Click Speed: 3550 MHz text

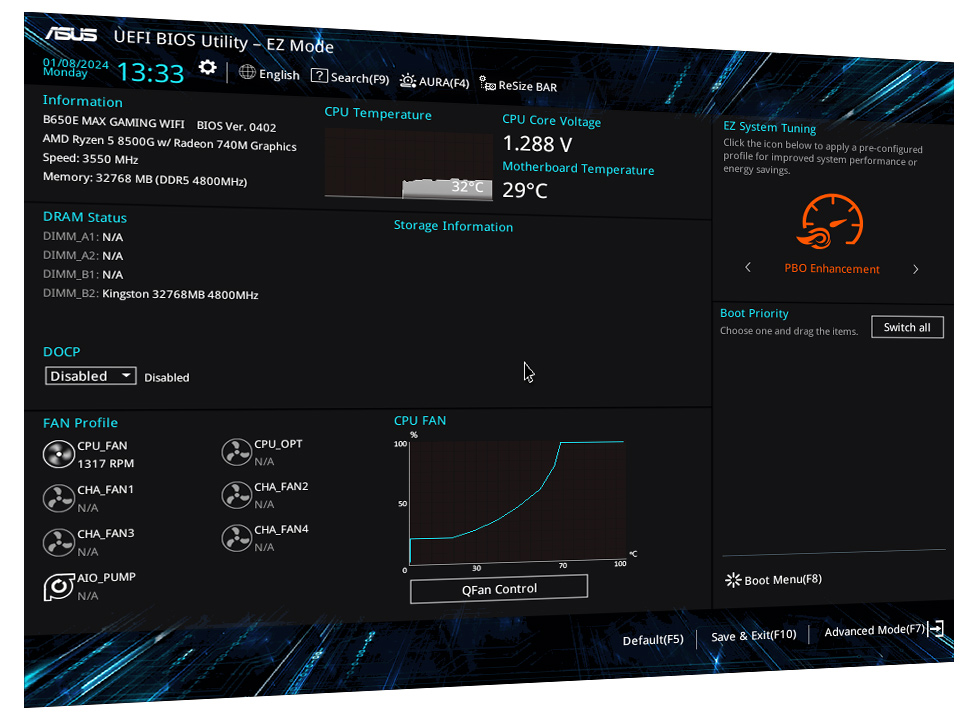(x=90, y=159)
